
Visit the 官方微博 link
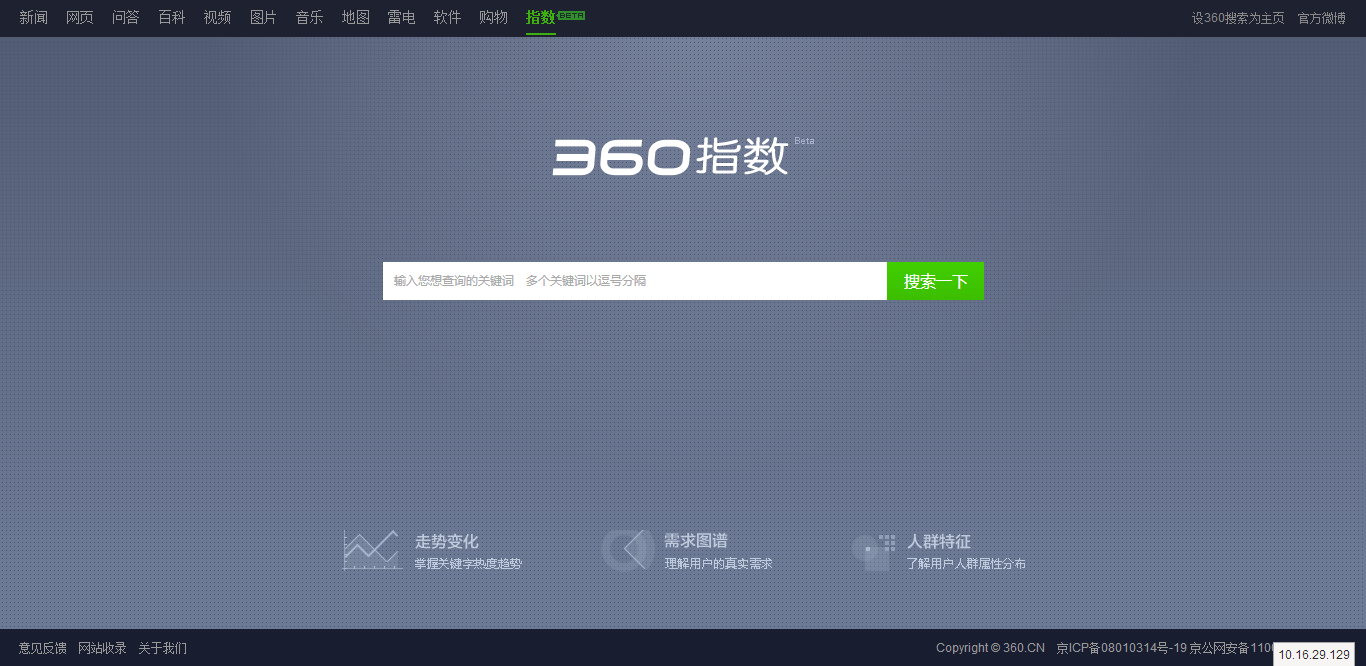1322,18
